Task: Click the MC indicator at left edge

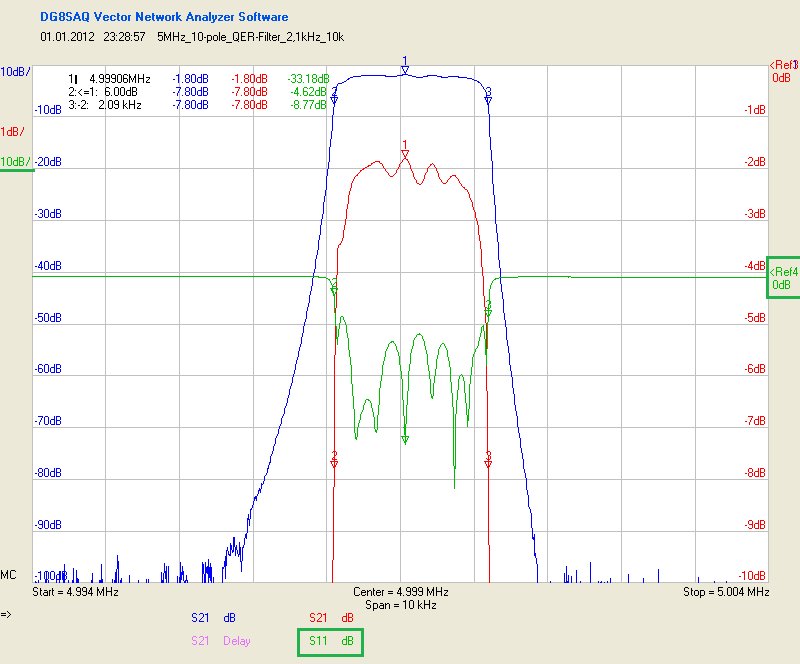Action: [x=8, y=576]
